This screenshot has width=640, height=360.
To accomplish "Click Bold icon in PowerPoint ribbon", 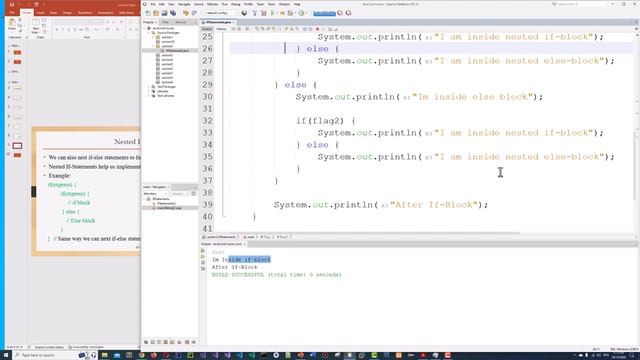I will click(x=57, y=29).
